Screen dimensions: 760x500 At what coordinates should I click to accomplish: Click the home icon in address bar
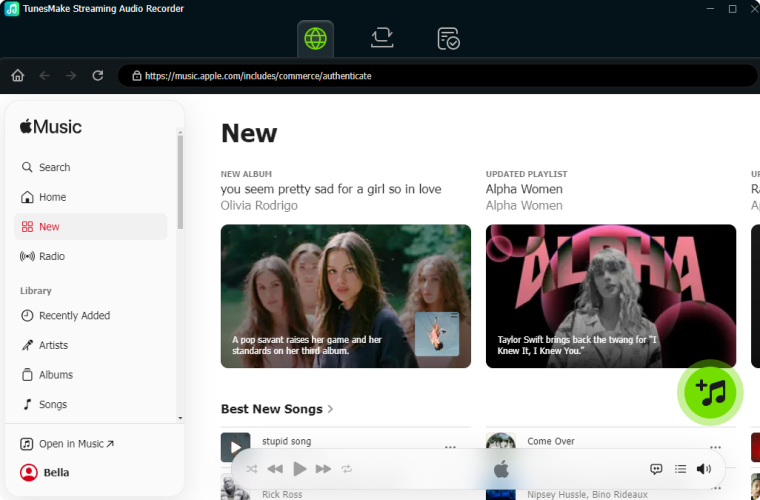(18, 76)
